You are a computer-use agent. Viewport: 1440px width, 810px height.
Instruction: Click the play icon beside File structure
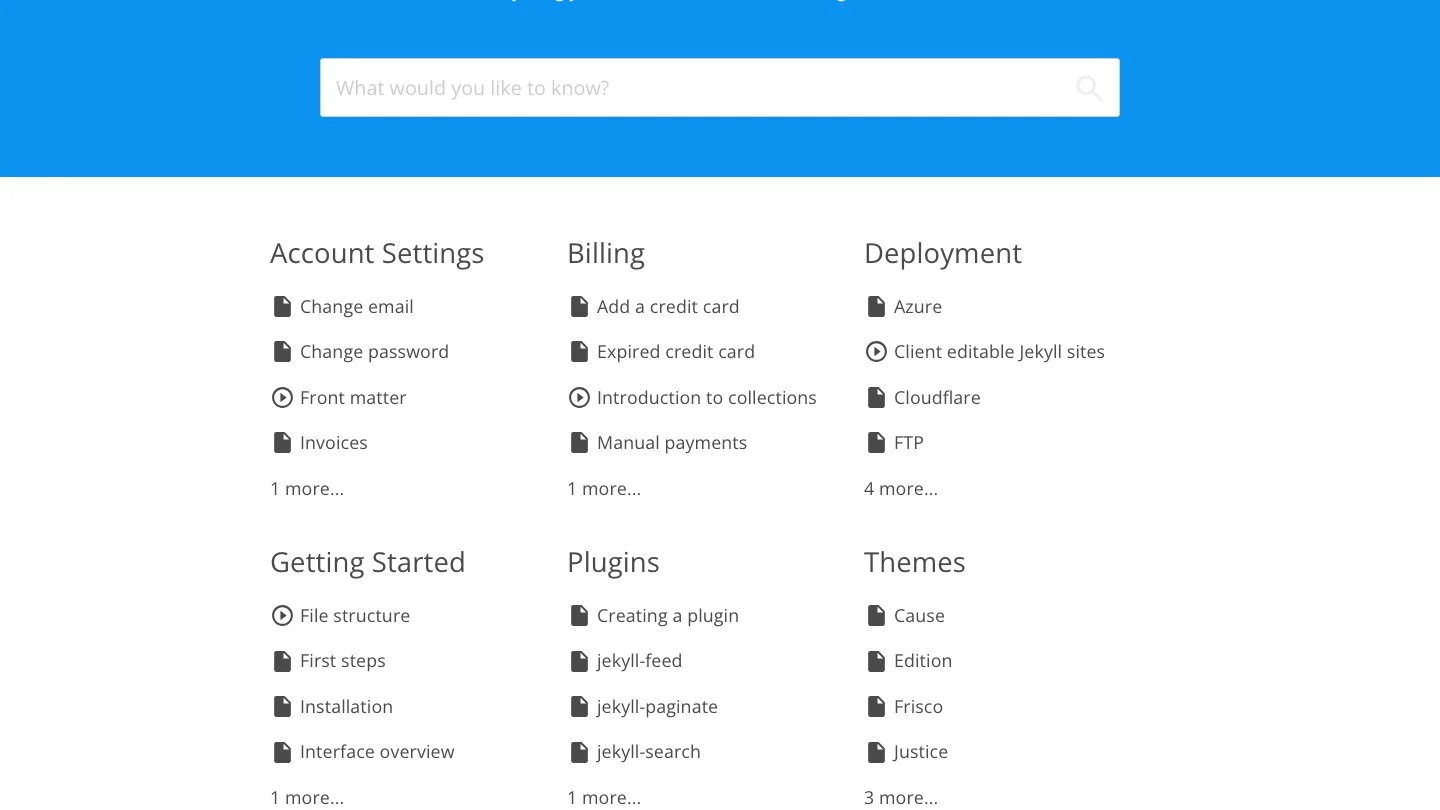282,616
